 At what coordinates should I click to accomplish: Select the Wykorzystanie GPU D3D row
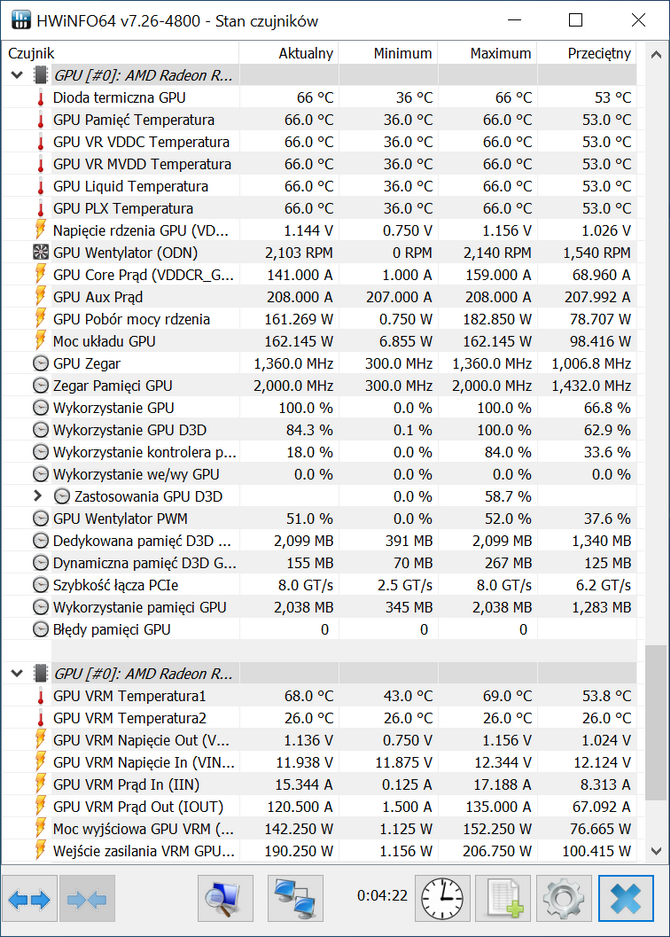coord(319,430)
